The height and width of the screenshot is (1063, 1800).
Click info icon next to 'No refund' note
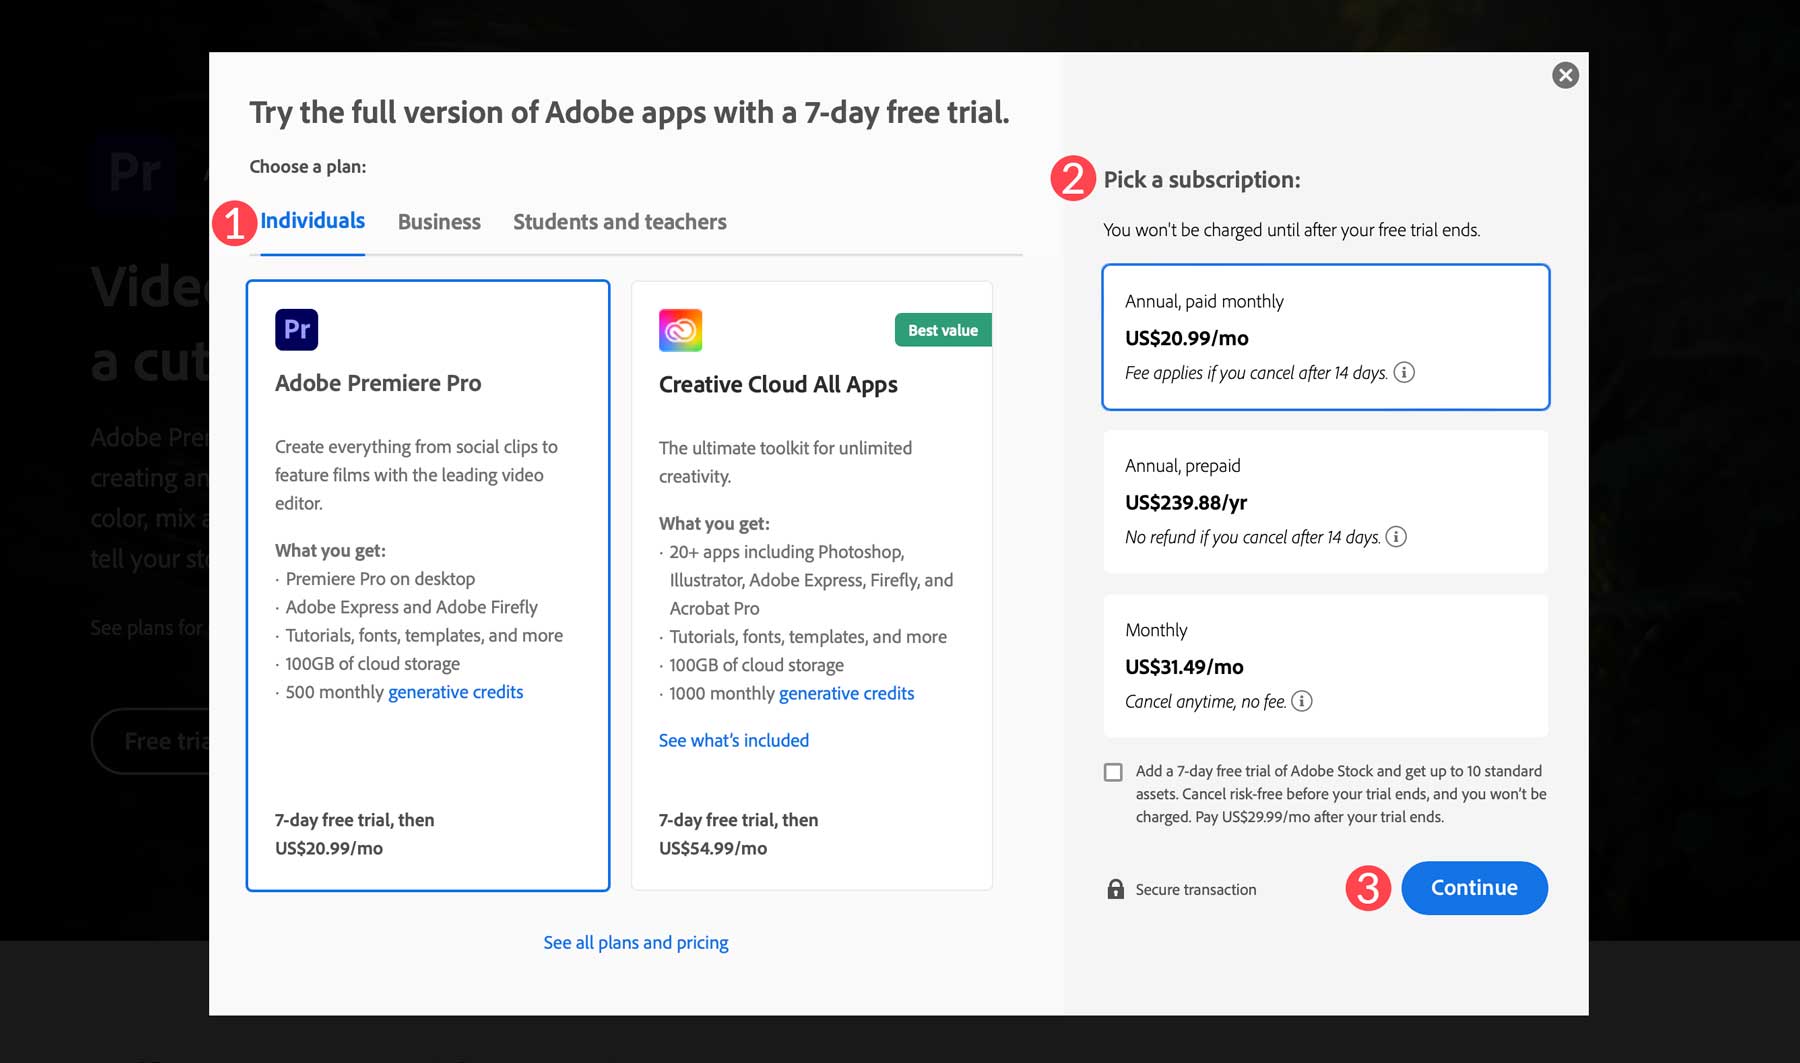point(1396,537)
